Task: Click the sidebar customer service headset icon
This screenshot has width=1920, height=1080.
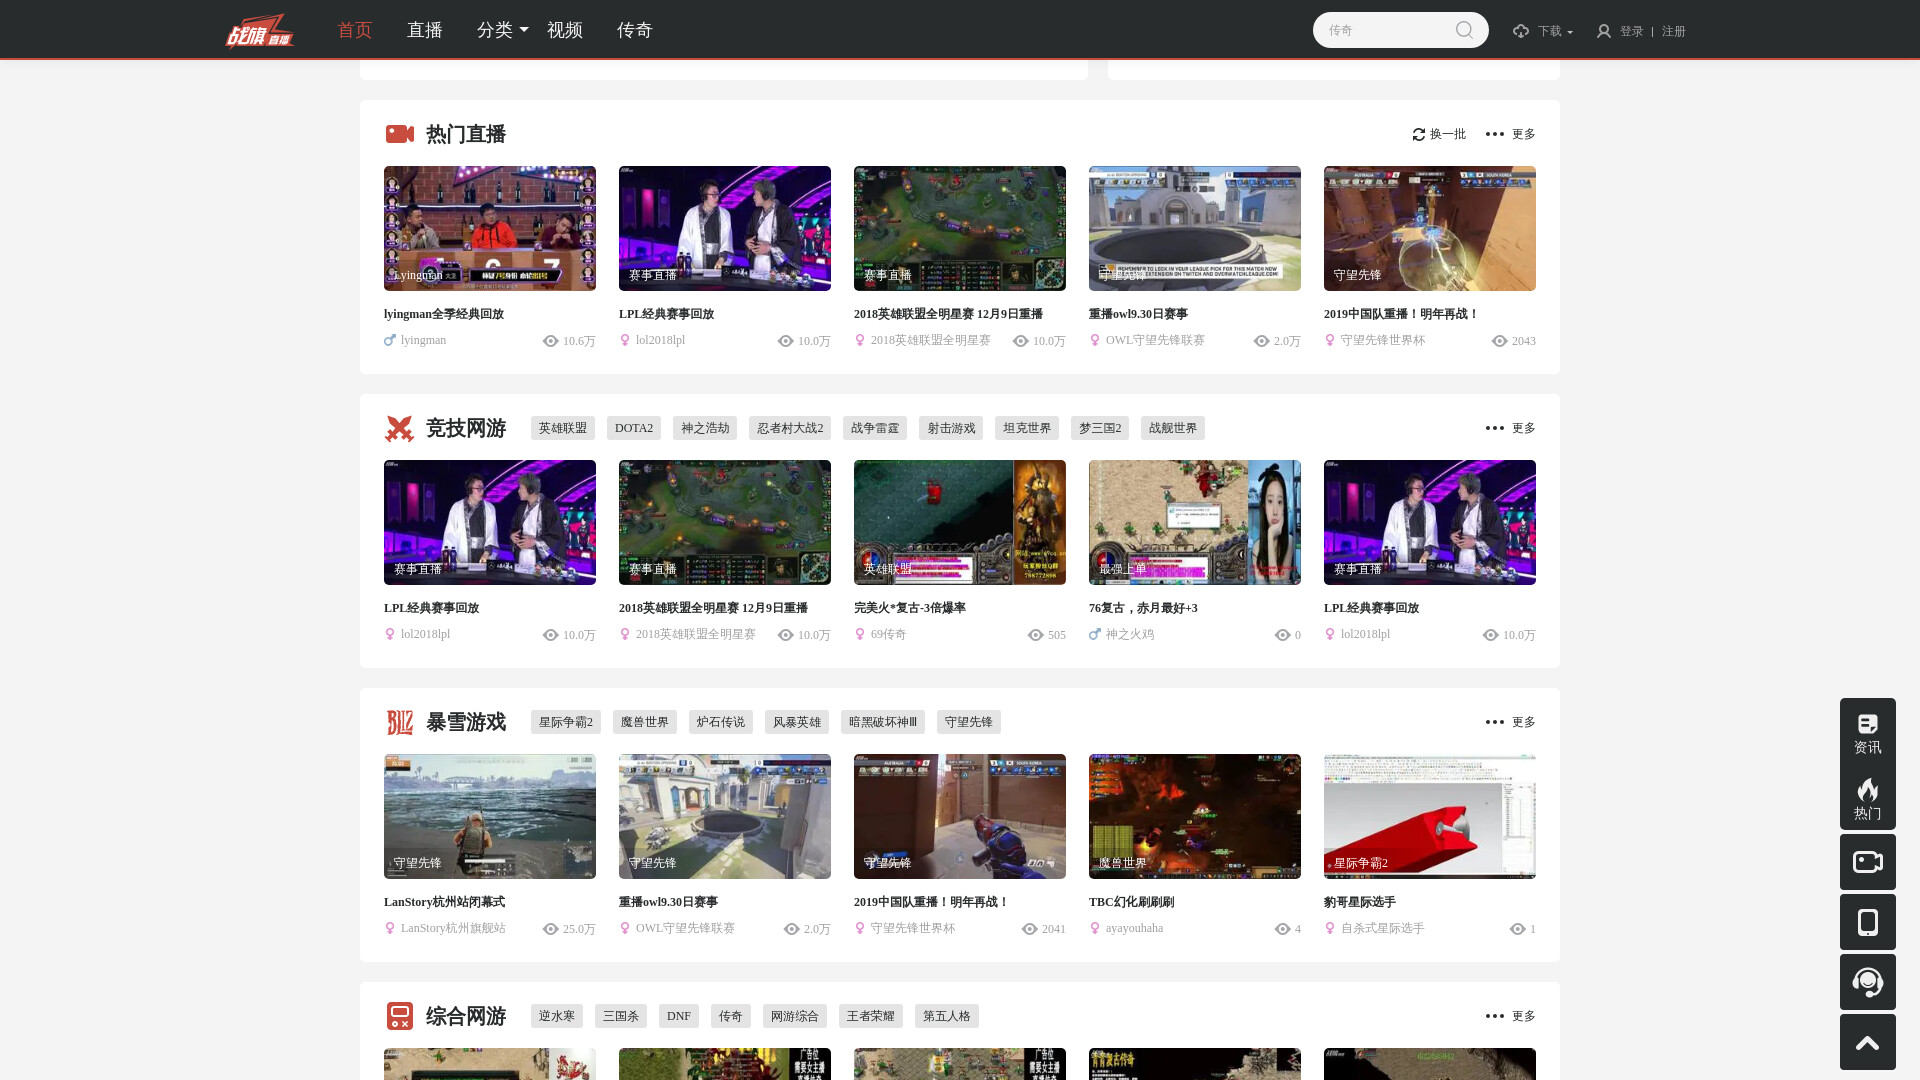Action: click(x=1868, y=982)
